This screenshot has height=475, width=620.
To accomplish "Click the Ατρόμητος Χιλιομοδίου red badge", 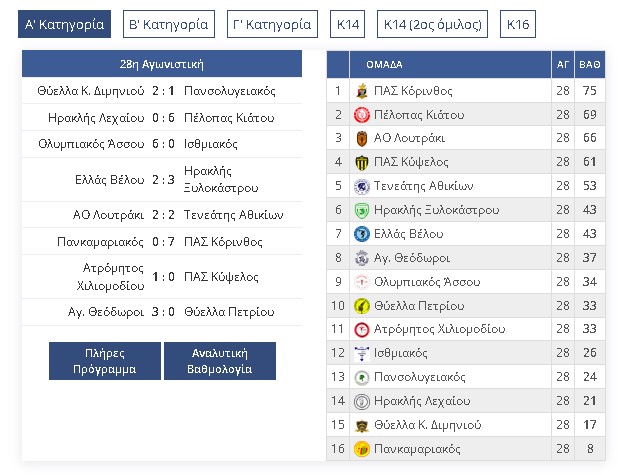I will click(362, 329).
